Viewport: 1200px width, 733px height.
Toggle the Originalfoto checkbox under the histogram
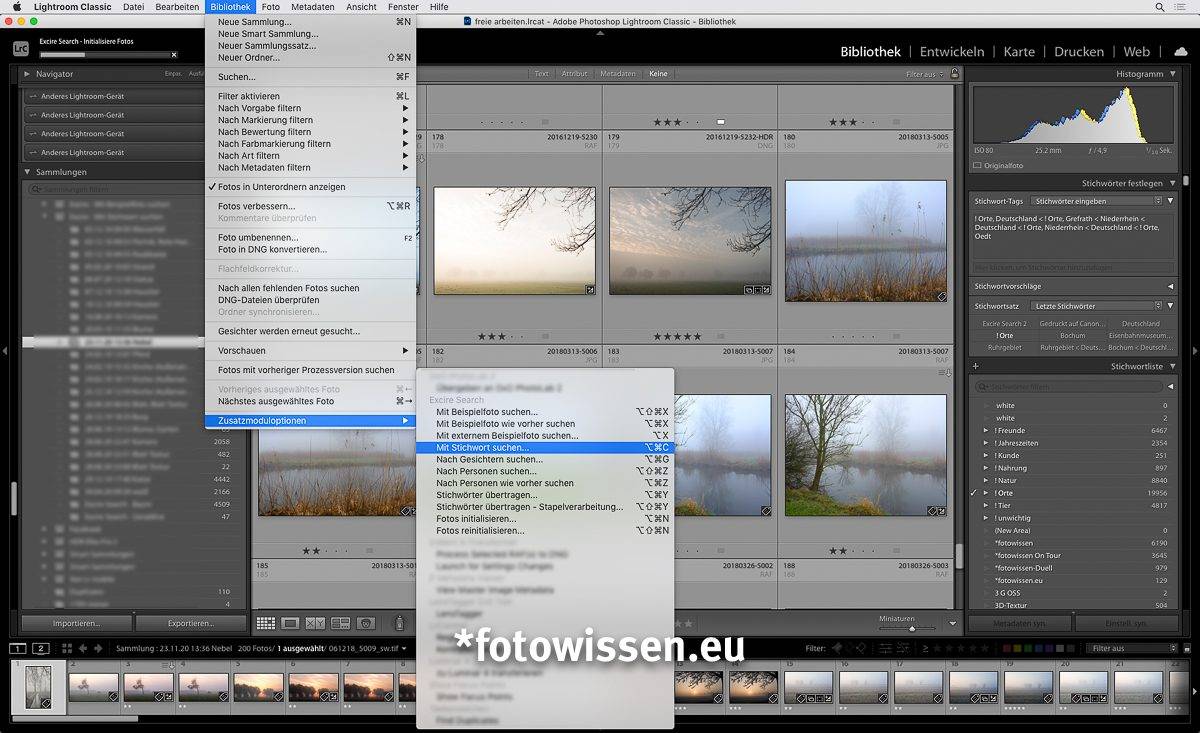[x=977, y=166]
